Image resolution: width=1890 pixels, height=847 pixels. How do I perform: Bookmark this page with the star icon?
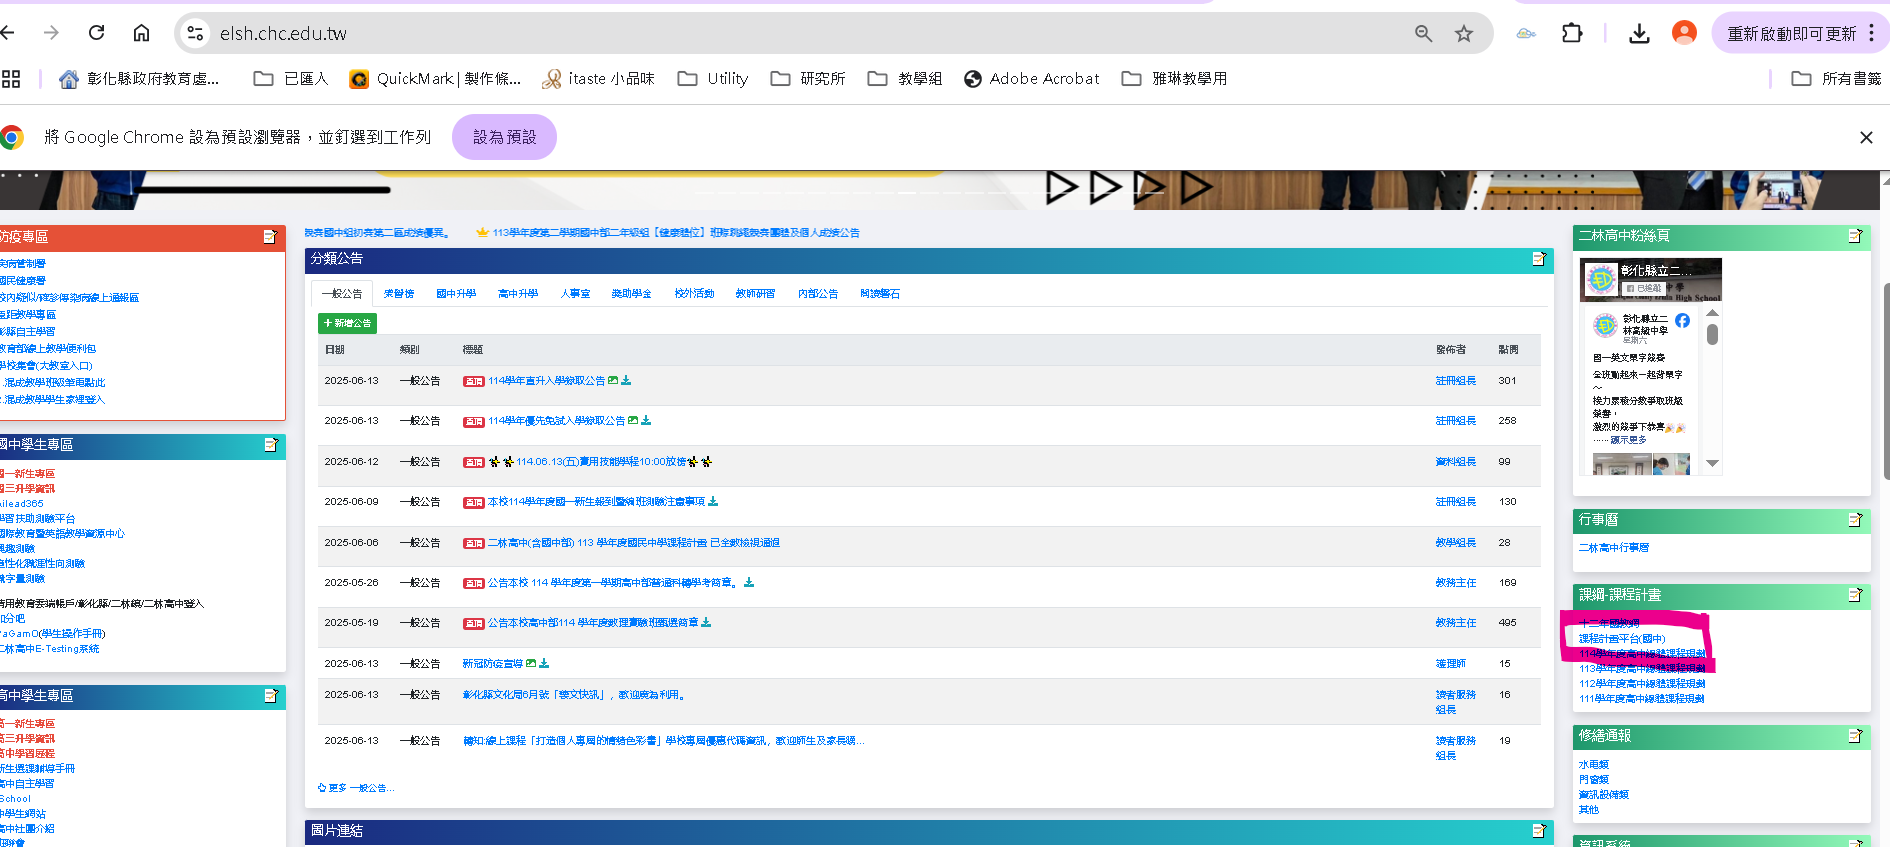1464,34
